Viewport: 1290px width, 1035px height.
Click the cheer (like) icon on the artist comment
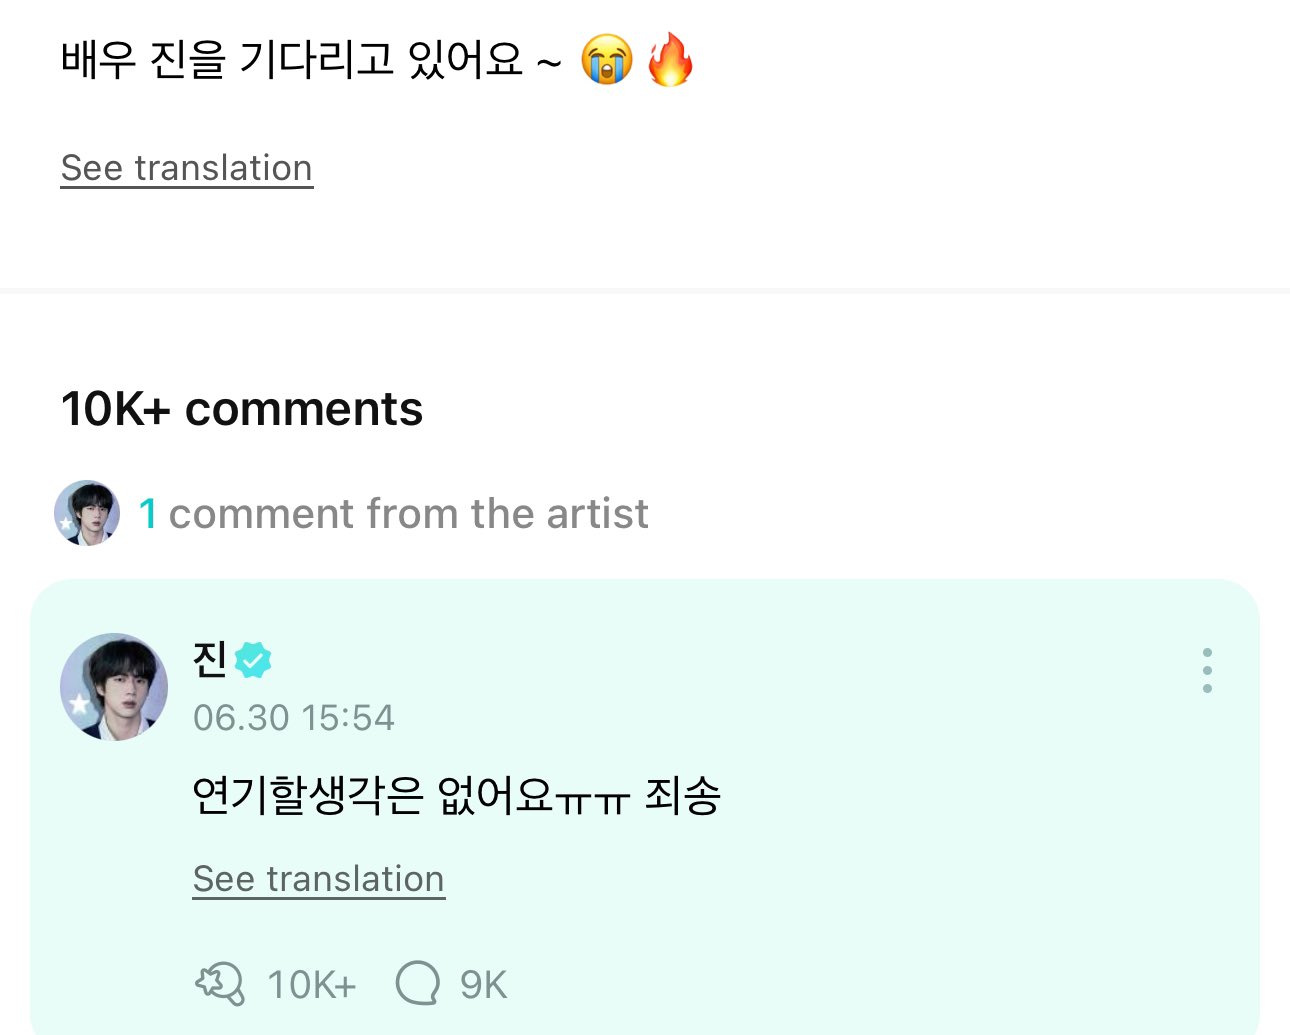point(220,984)
